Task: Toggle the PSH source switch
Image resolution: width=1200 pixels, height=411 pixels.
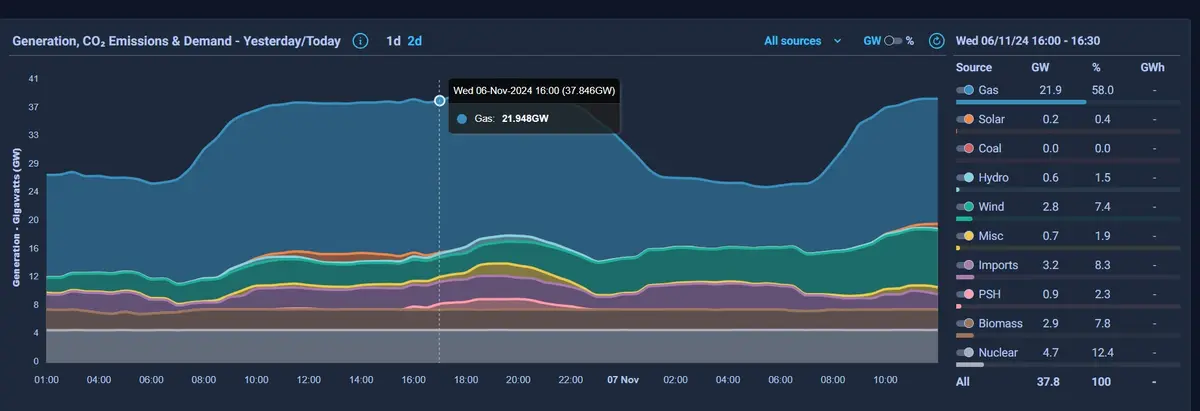Action: coord(966,294)
